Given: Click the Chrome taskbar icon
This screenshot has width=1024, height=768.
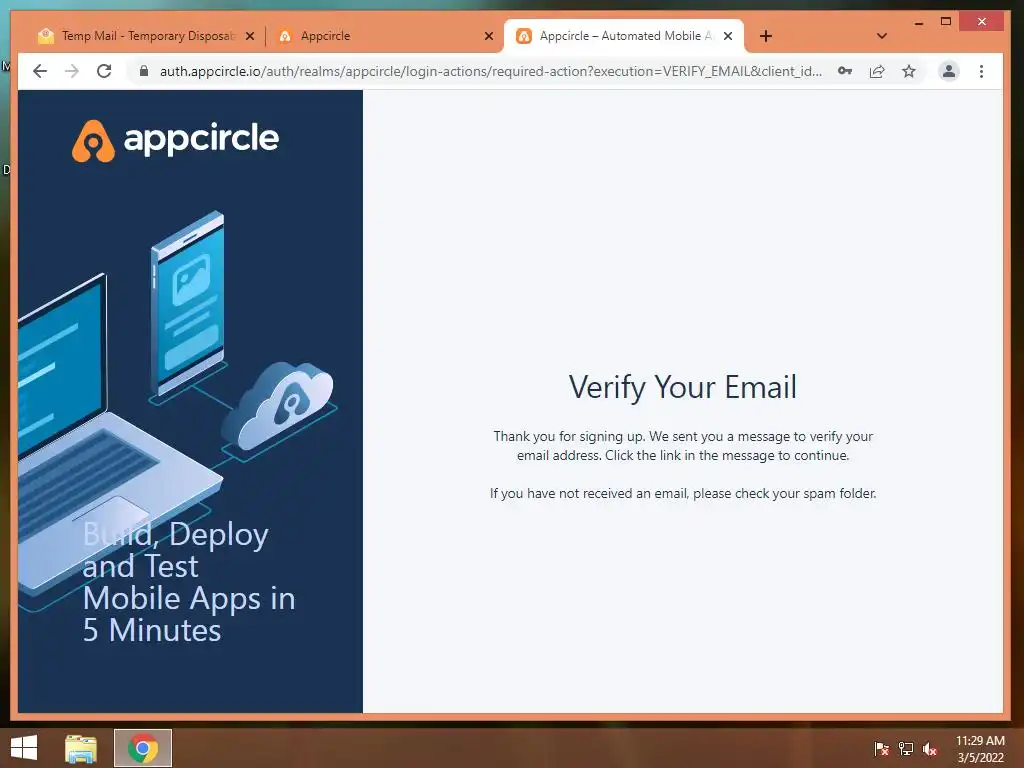Looking at the screenshot, I should [143, 748].
